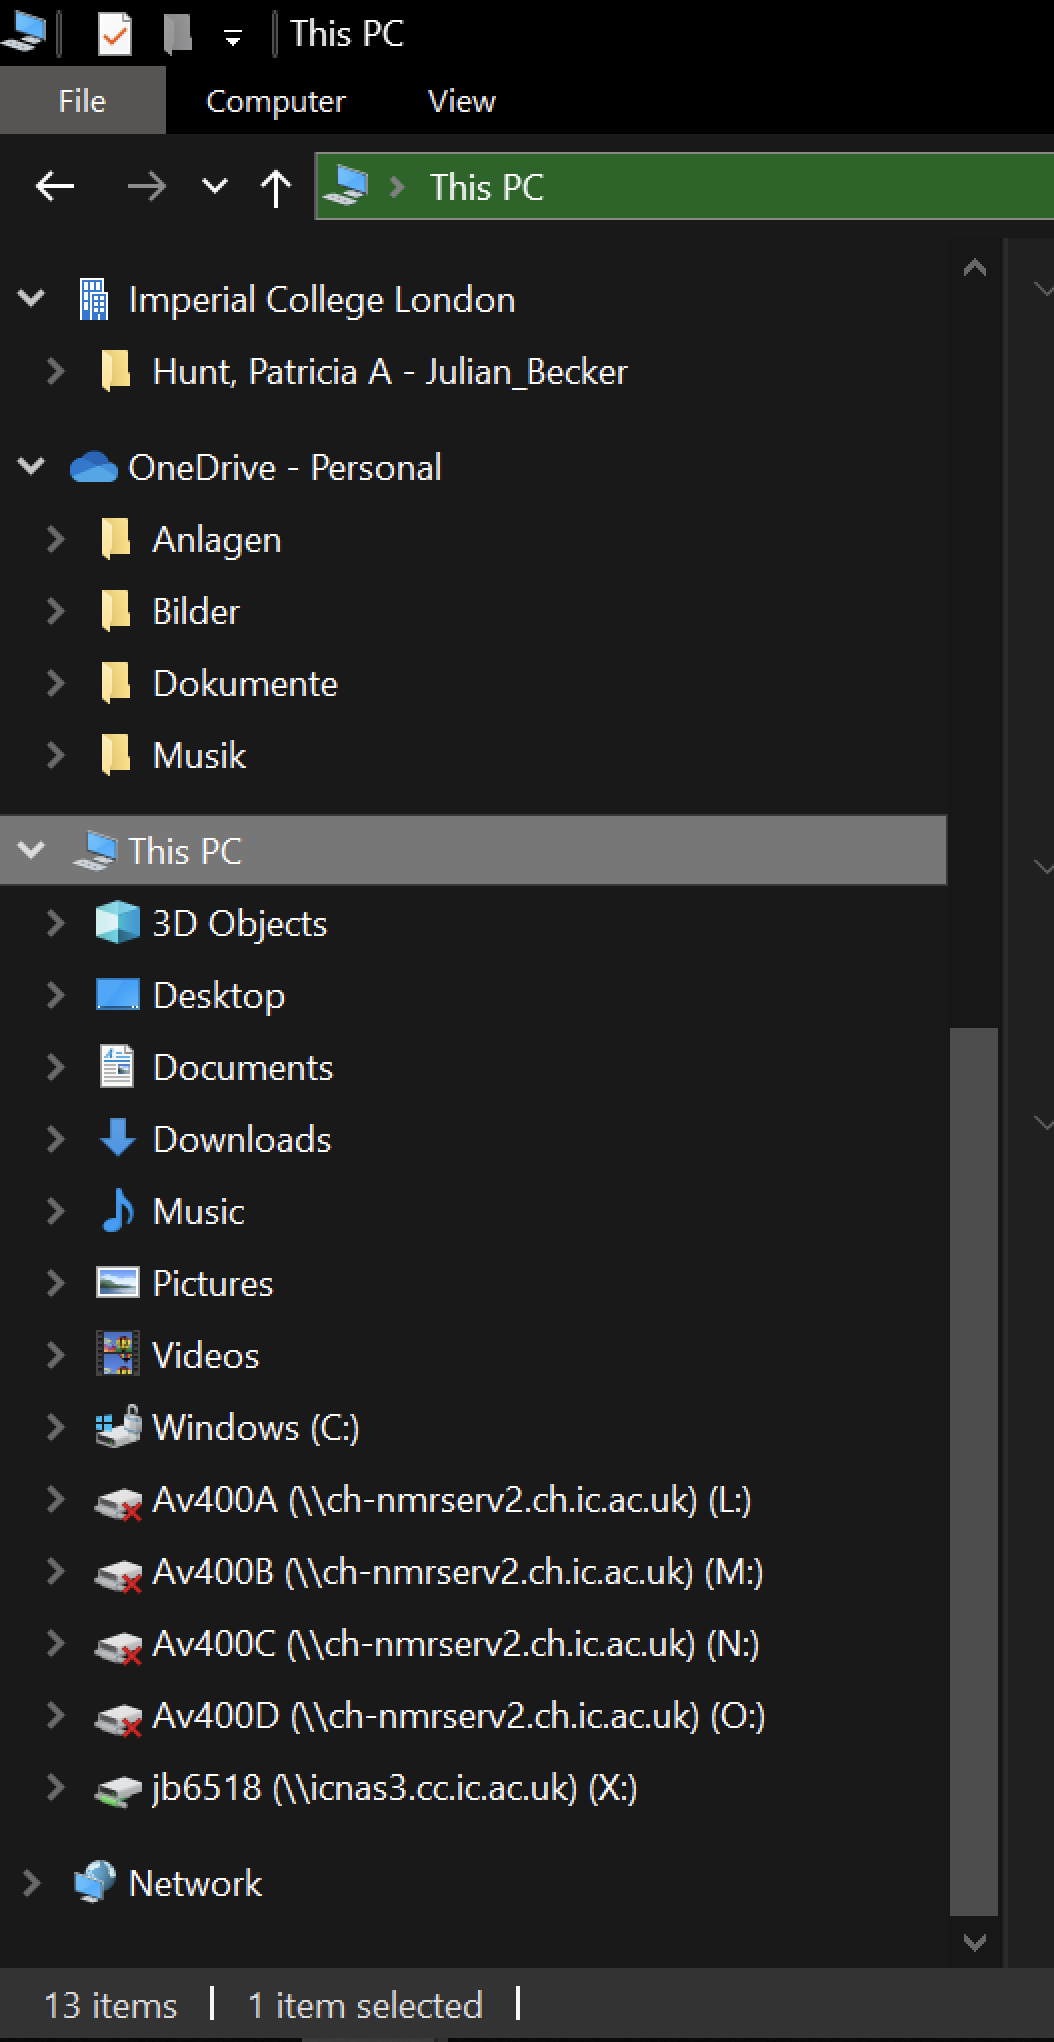The height and width of the screenshot is (2042, 1054).
Task: Open Customize Quick Access Toolbar dropdown
Action: (233, 39)
